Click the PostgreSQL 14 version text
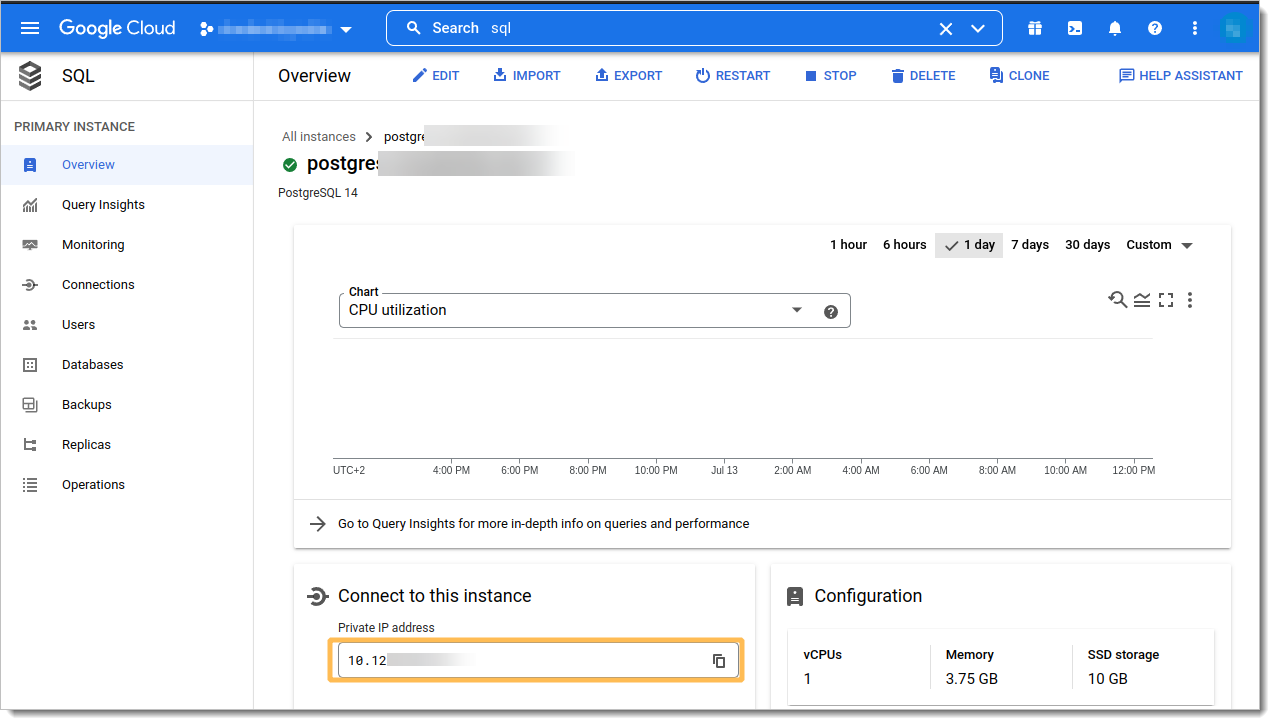The width and height of the screenshot is (1275, 725). click(x=318, y=193)
